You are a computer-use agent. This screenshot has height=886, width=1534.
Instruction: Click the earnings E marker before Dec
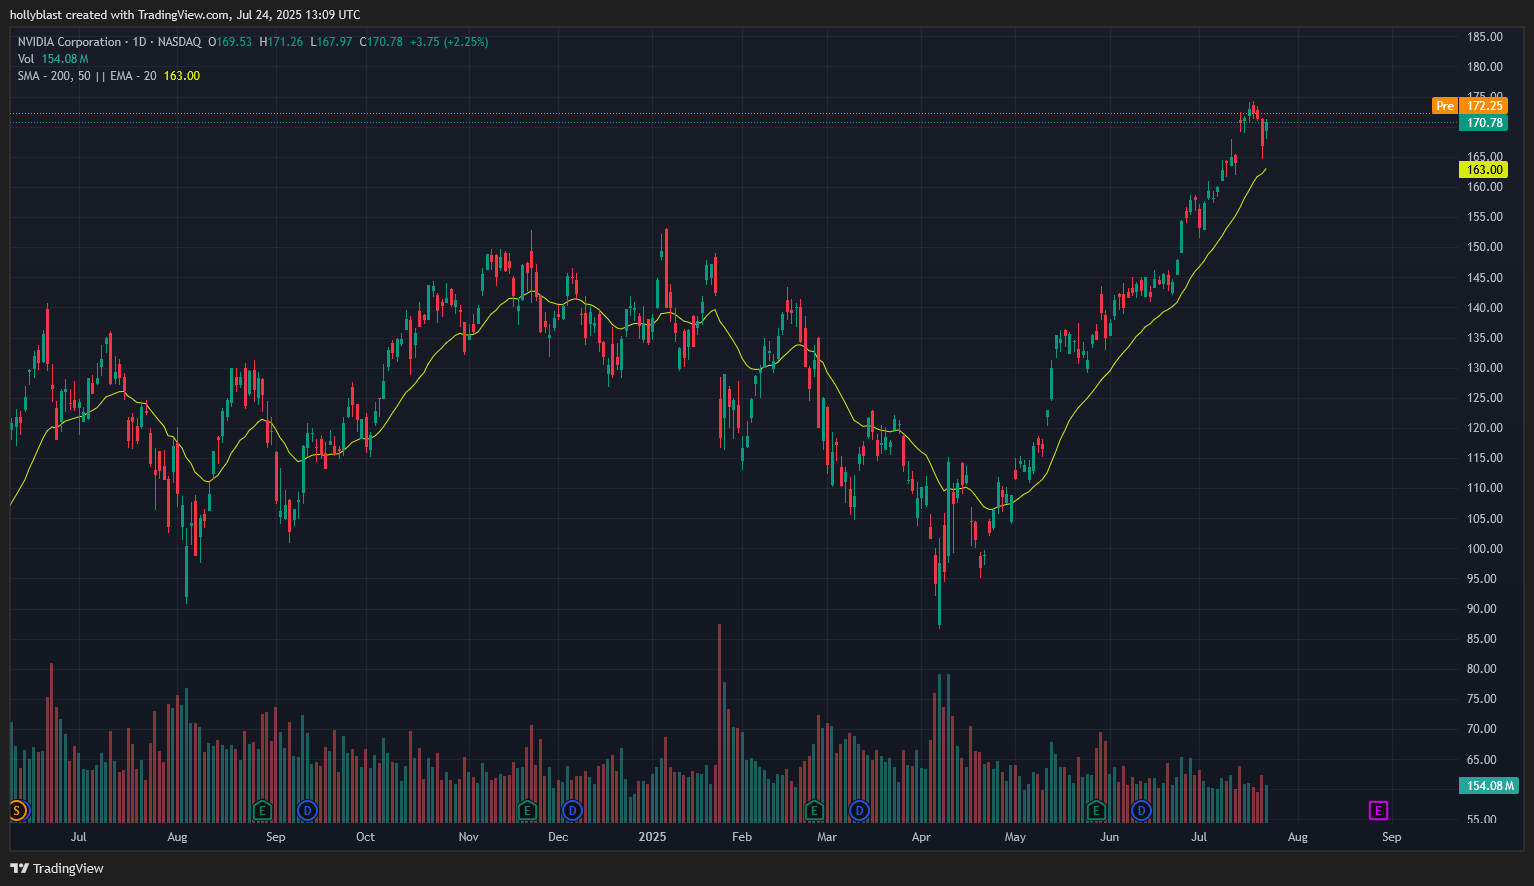[x=526, y=810]
